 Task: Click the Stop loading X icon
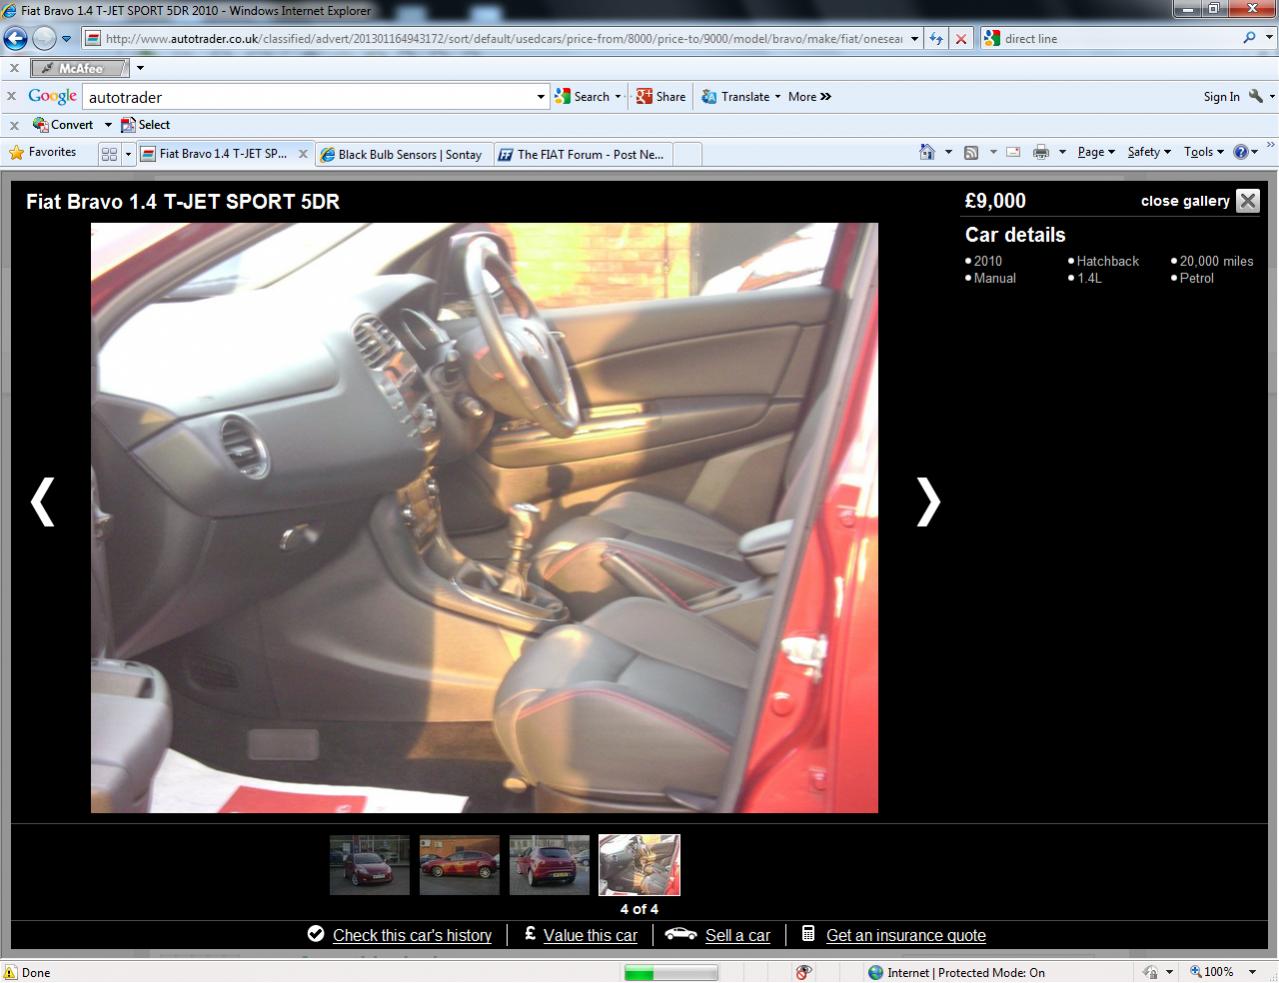pyautogui.click(x=961, y=39)
